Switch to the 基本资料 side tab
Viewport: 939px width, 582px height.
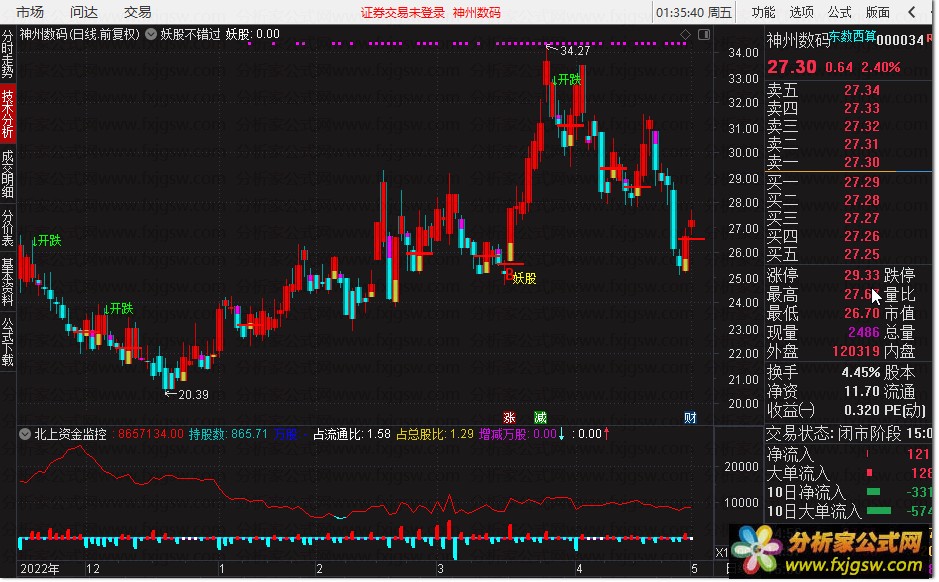point(7,282)
